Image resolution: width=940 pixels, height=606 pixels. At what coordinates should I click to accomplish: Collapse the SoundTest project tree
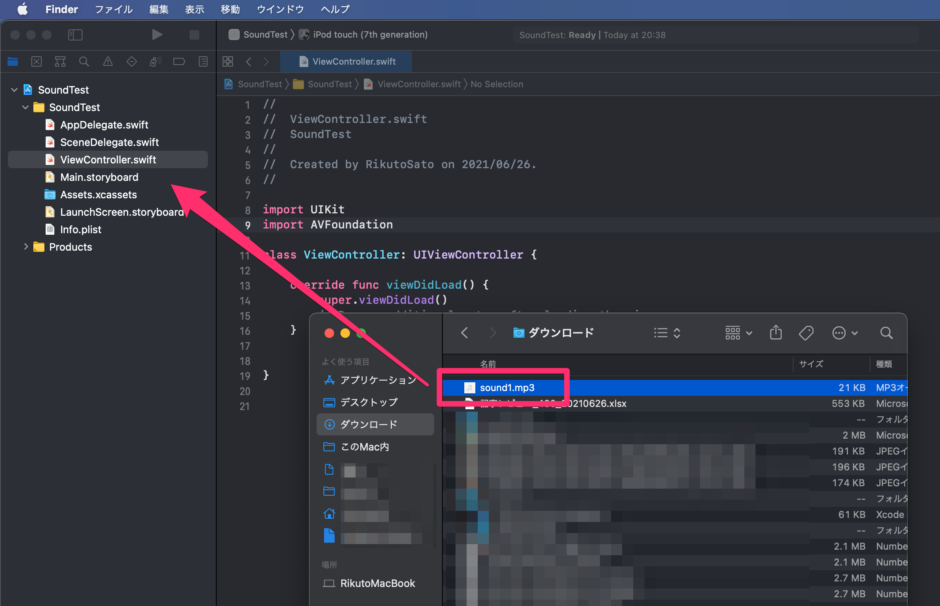click(x=14, y=89)
